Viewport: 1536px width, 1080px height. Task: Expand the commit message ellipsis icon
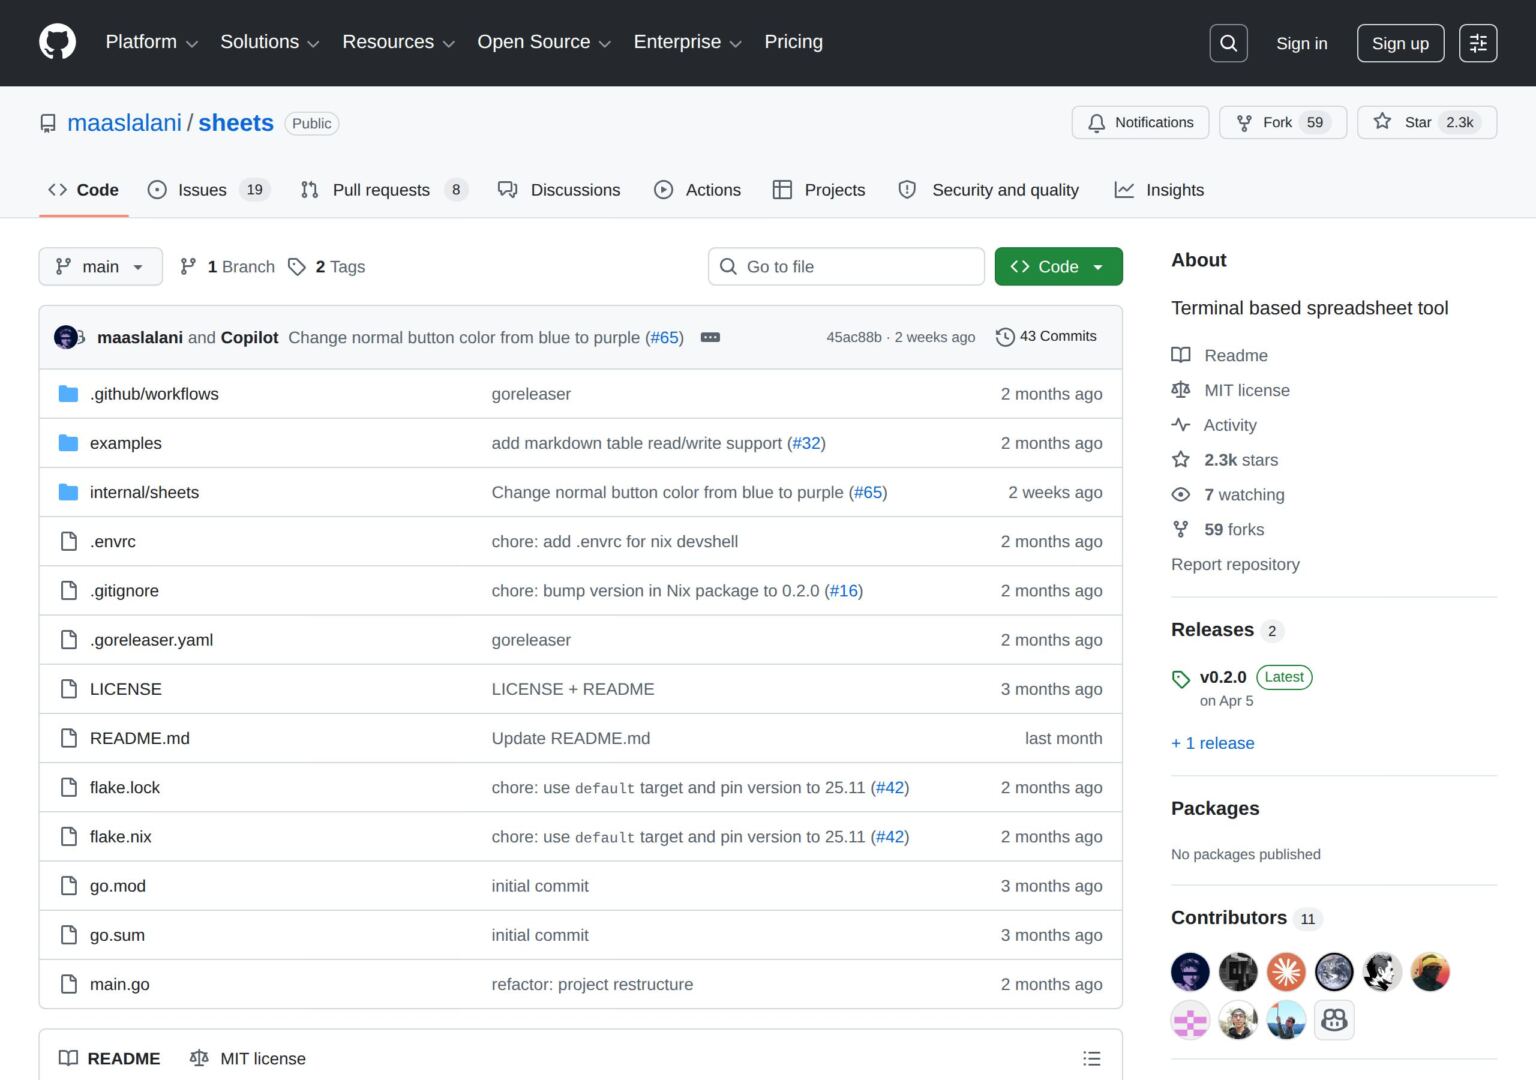pyautogui.click(x=710, y=338)
